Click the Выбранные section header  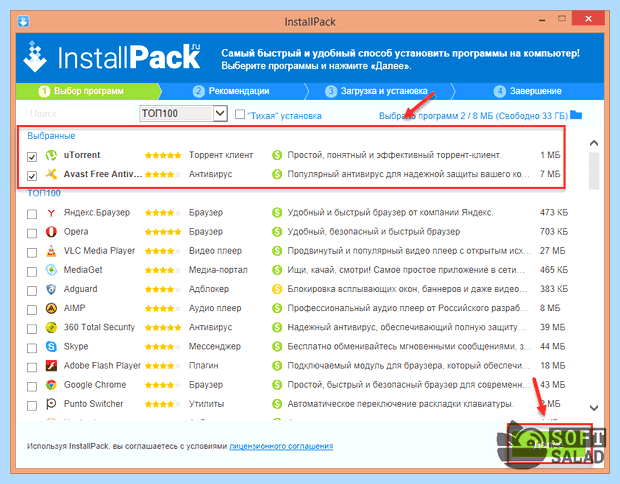51,136
